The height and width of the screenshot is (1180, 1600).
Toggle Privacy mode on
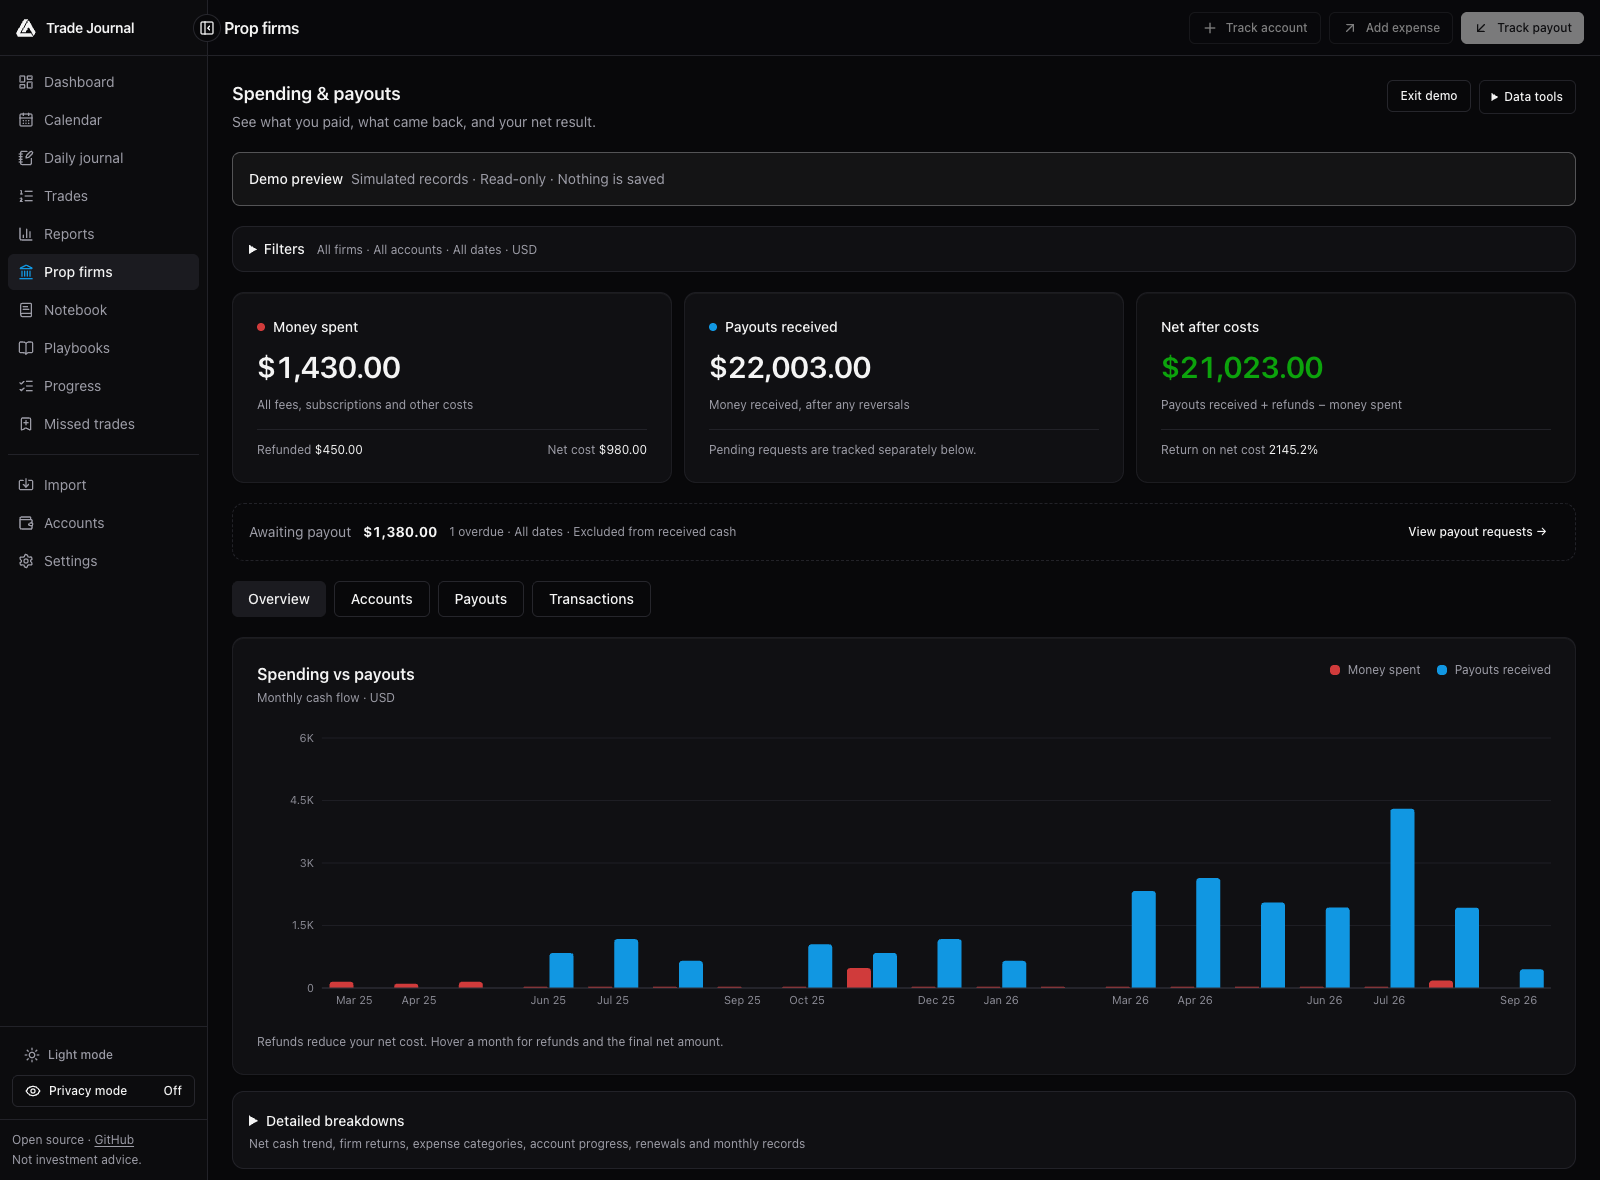click(103, 1091)
